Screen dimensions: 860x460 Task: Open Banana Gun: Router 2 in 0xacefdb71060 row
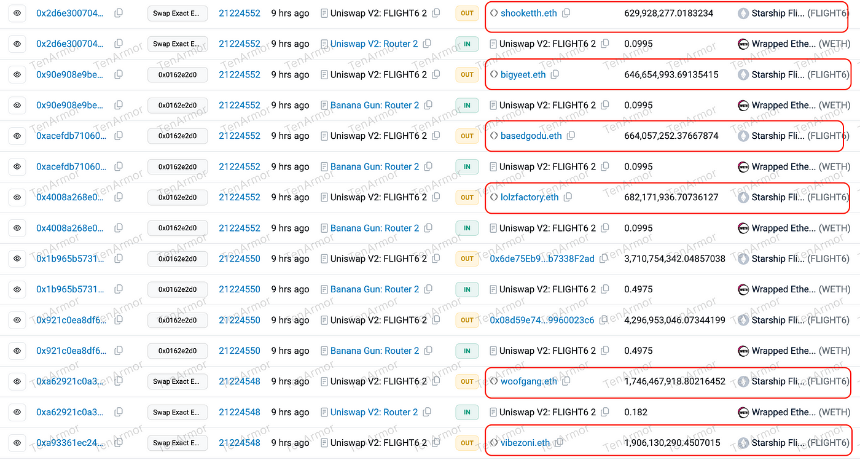[375, 166]
